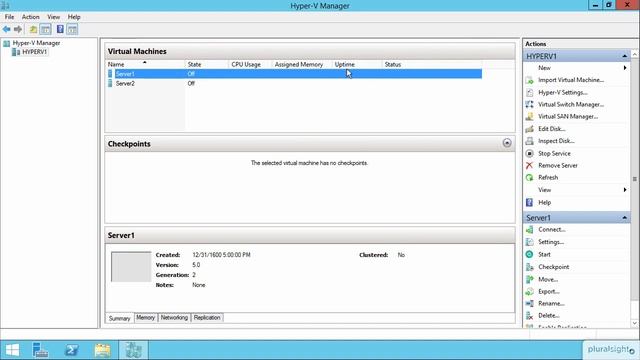Expand the New submenu arrow
The height and width of the screenshot is (360, 640).
pos(625,68)
